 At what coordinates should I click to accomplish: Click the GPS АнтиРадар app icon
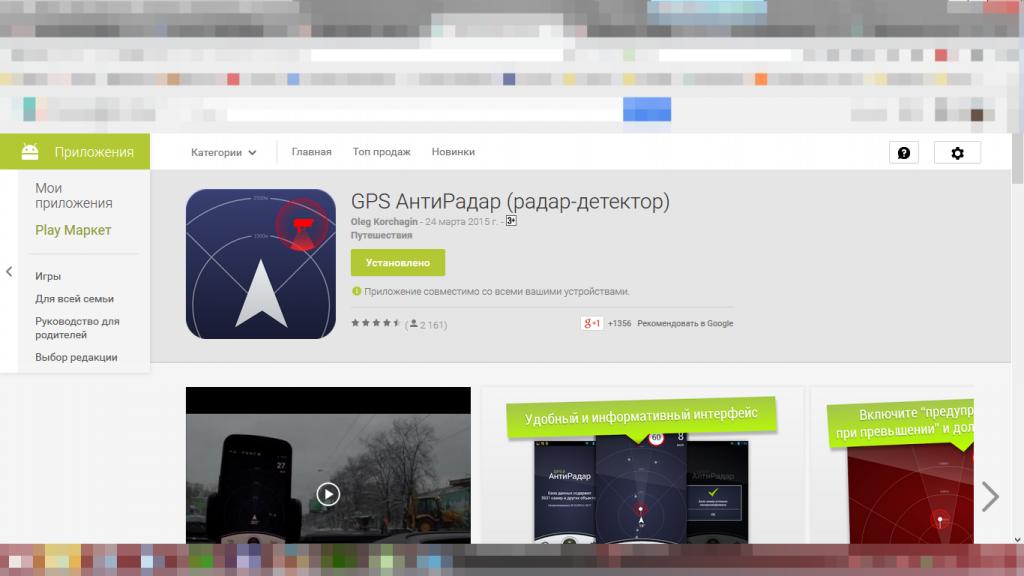(261, 264)
